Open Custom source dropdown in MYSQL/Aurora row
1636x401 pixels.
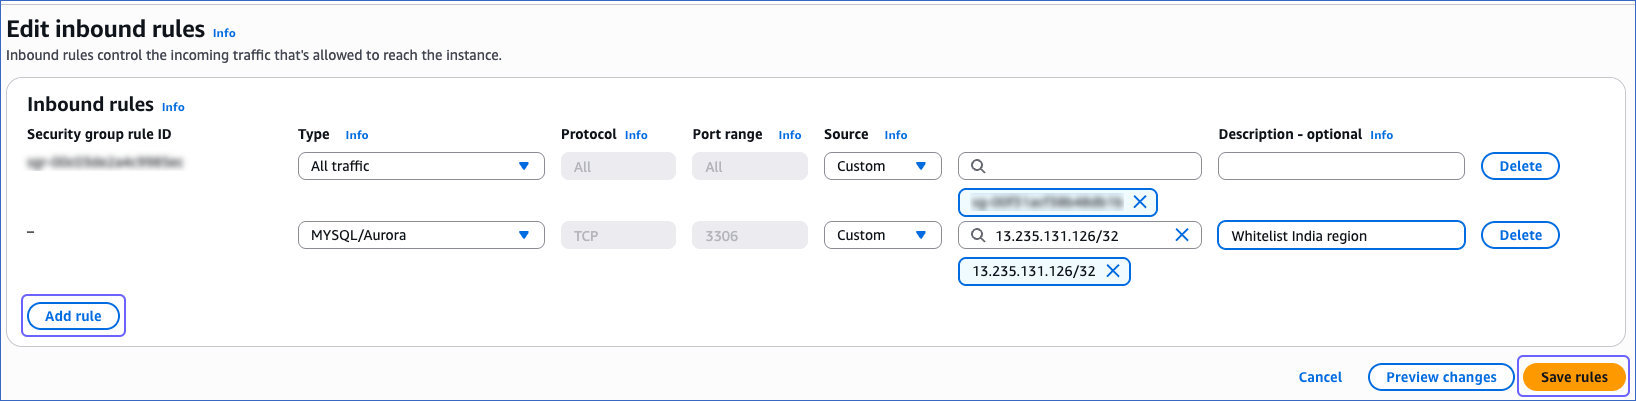coord(882,235)
